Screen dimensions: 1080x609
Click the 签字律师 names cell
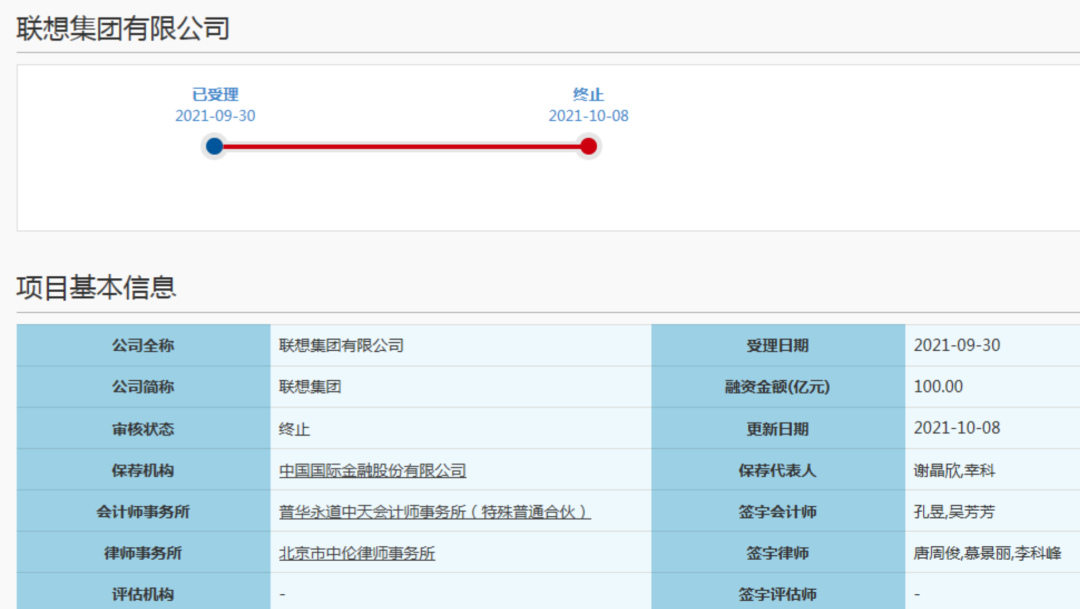[x=993, y=553]
